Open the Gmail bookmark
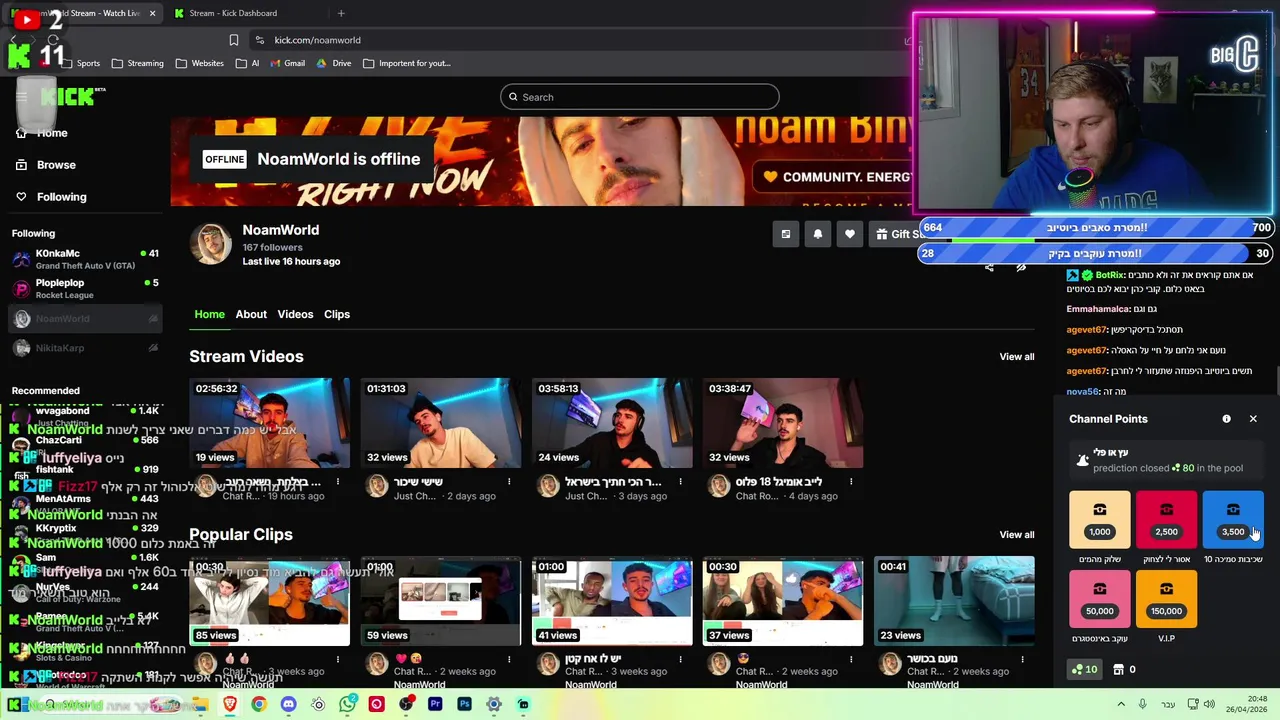Screen dimensions: 1280x720 [287, 63]
